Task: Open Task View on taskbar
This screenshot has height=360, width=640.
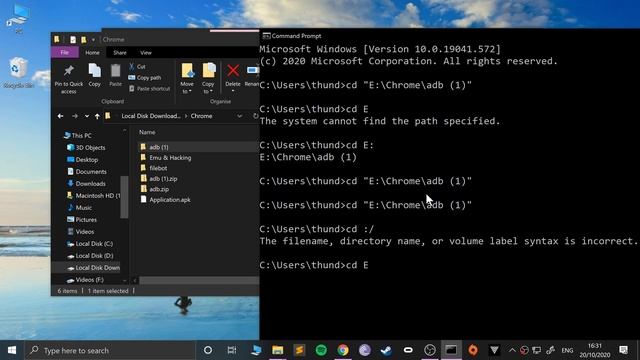Action: (232, 350)
